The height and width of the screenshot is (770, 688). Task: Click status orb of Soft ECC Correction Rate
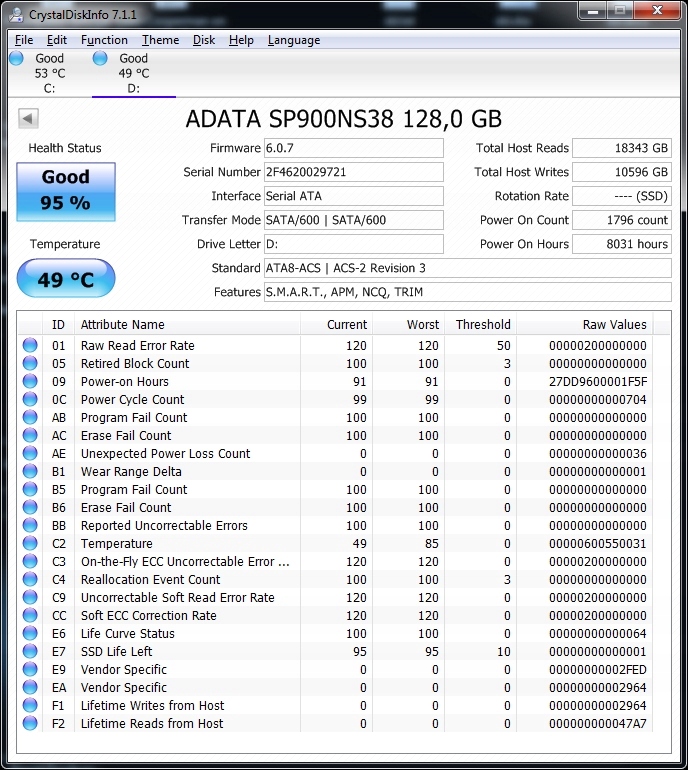[30, 615]
